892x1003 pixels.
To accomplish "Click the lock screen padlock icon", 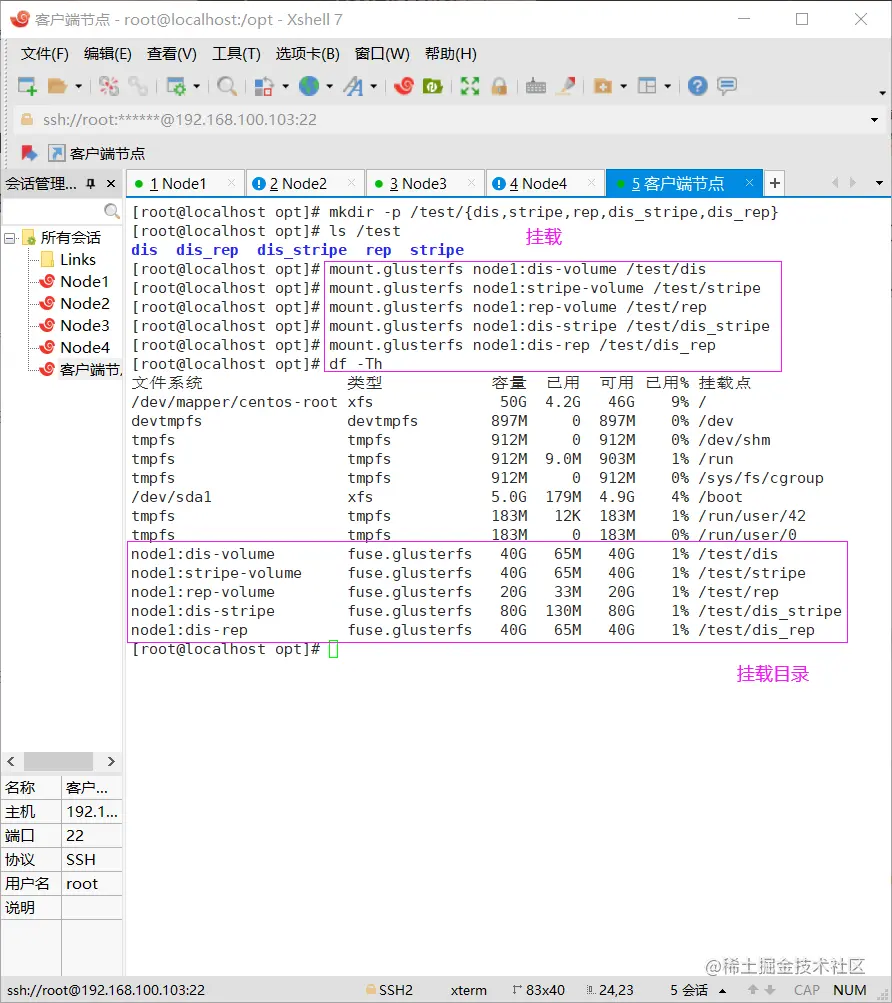I will click(x=499, y=86).
